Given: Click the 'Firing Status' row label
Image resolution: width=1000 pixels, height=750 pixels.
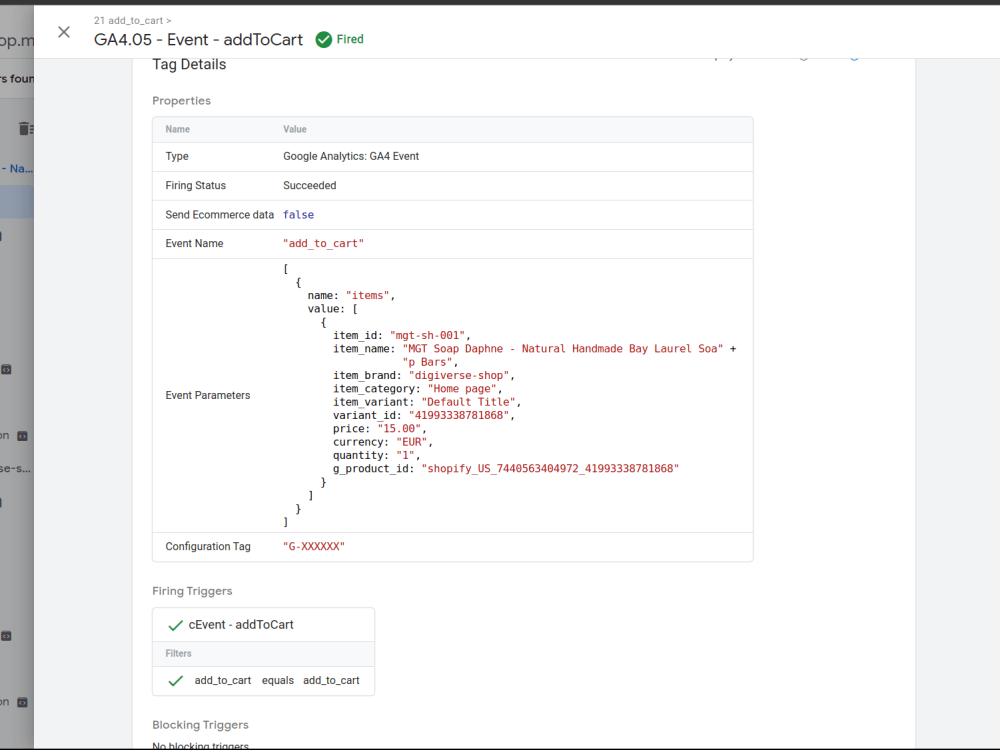Looking at the screenshot, I should coord(195,186).
